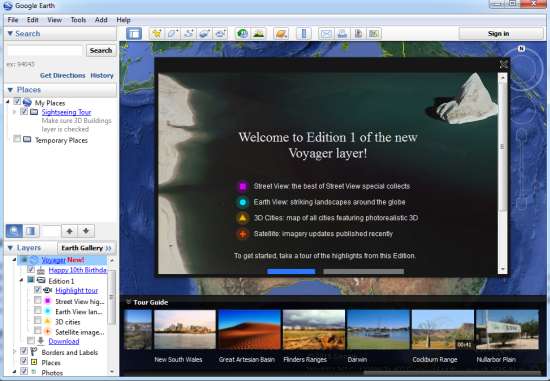Open the File menu
The width and height of the screenshot is (550, 381).
[13, 20]
